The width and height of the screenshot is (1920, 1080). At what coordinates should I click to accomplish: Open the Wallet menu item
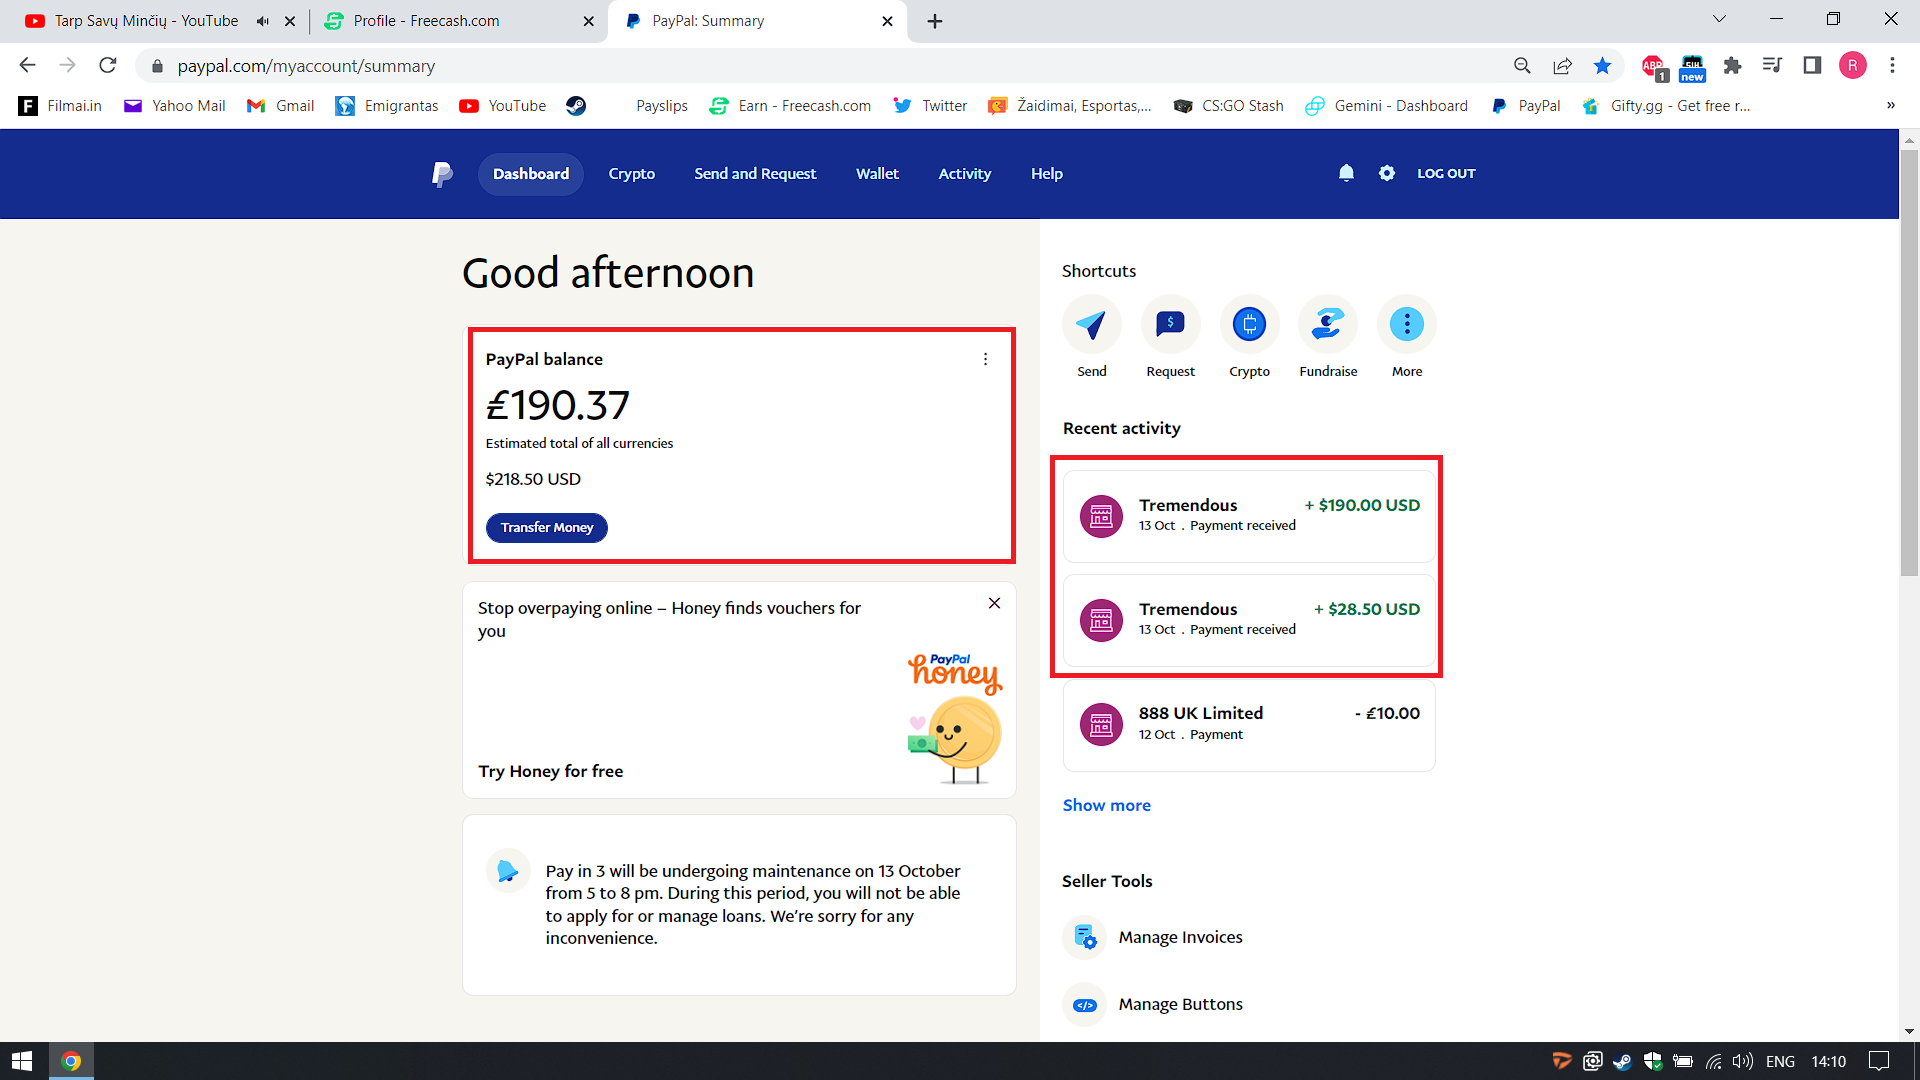pyautogui.click(x=877, y=174)
